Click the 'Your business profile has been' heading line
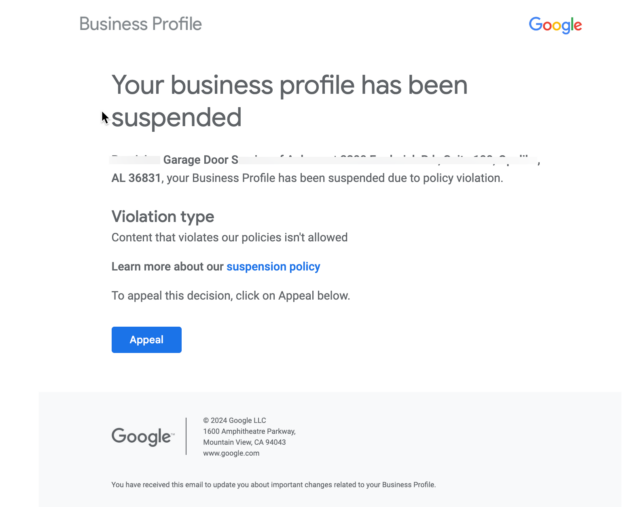Screen dimensions: 640x507 (289, 85)
